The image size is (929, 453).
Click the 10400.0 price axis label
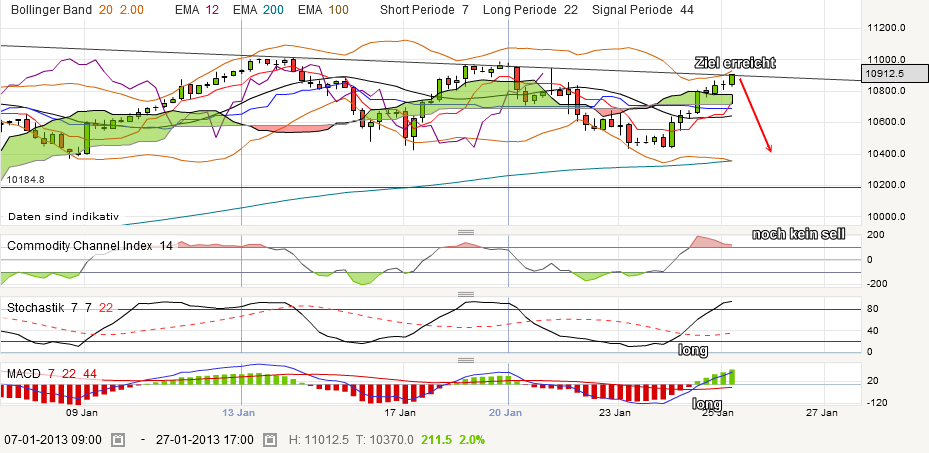pos(887,154)
